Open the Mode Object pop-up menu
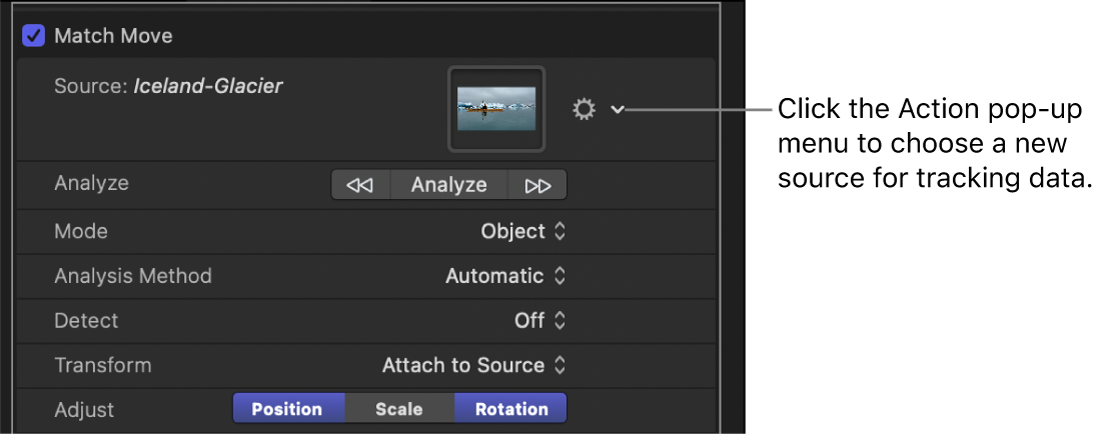Screen dimensions: 1102x436 point(523,231)
